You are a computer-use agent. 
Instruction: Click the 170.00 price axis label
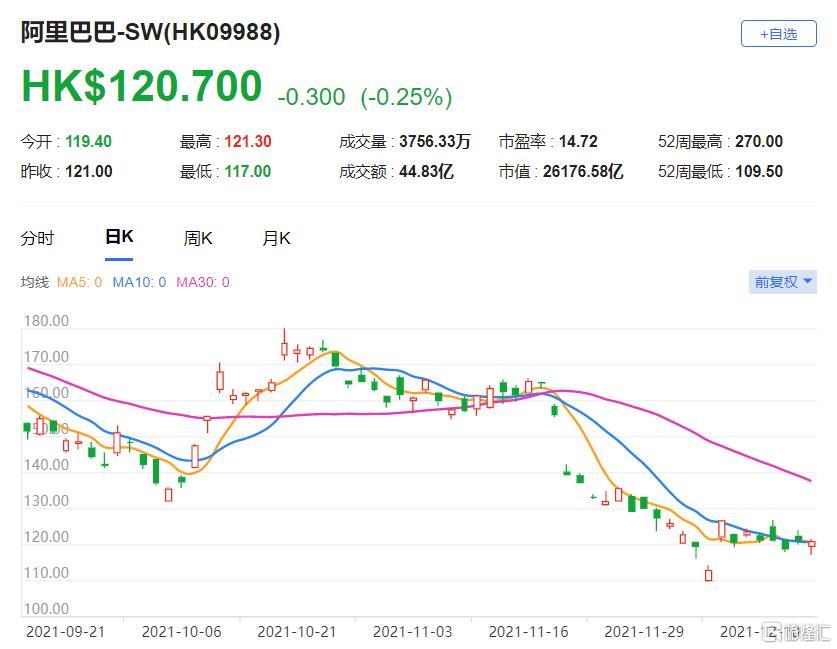(46, 357)
